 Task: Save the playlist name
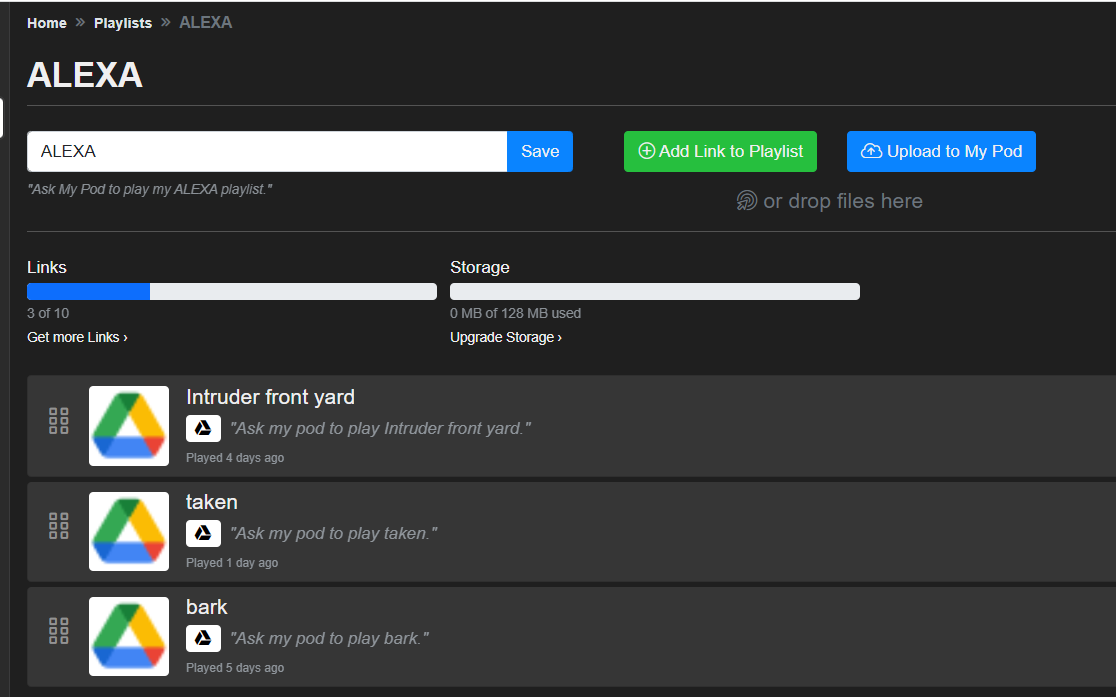[x=539, y=151]
